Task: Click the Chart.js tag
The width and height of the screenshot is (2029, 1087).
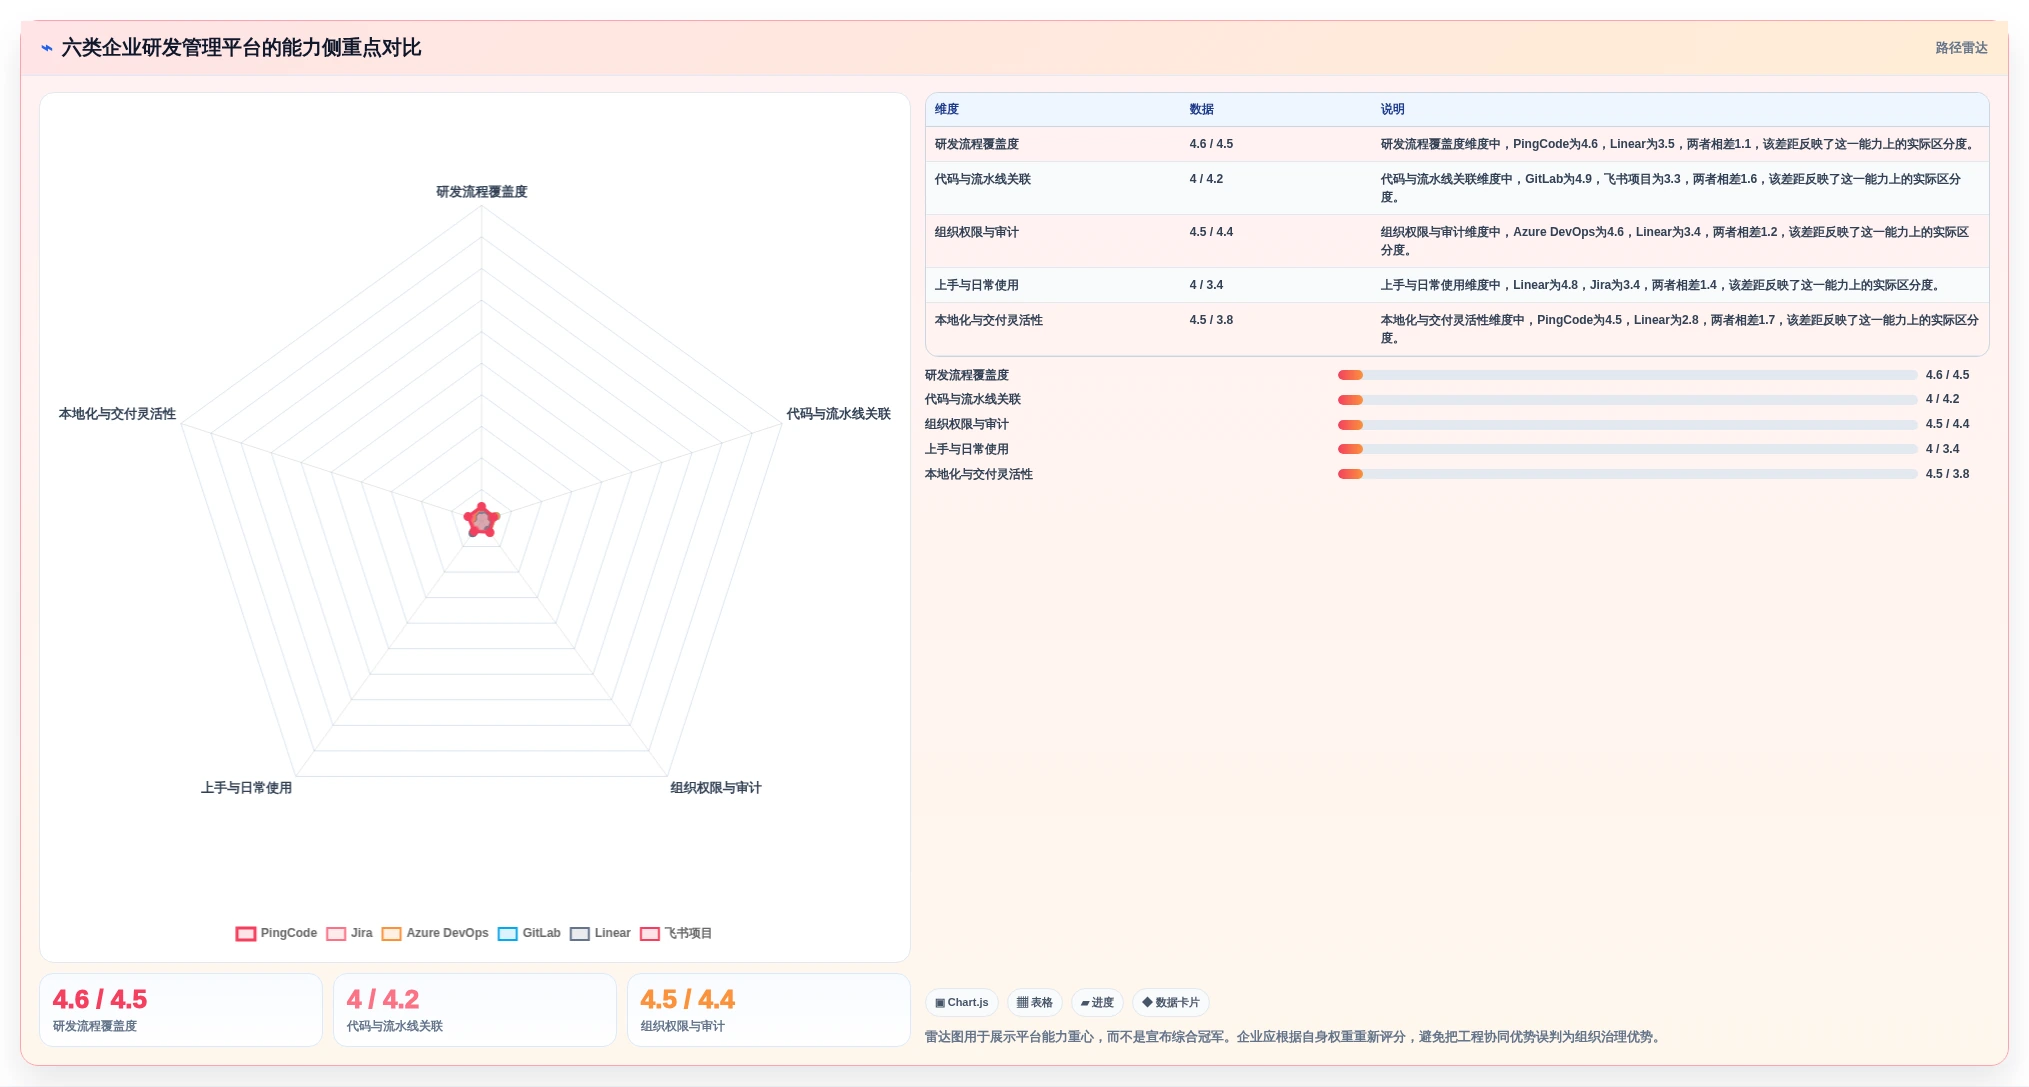Action: point(962,1002)
